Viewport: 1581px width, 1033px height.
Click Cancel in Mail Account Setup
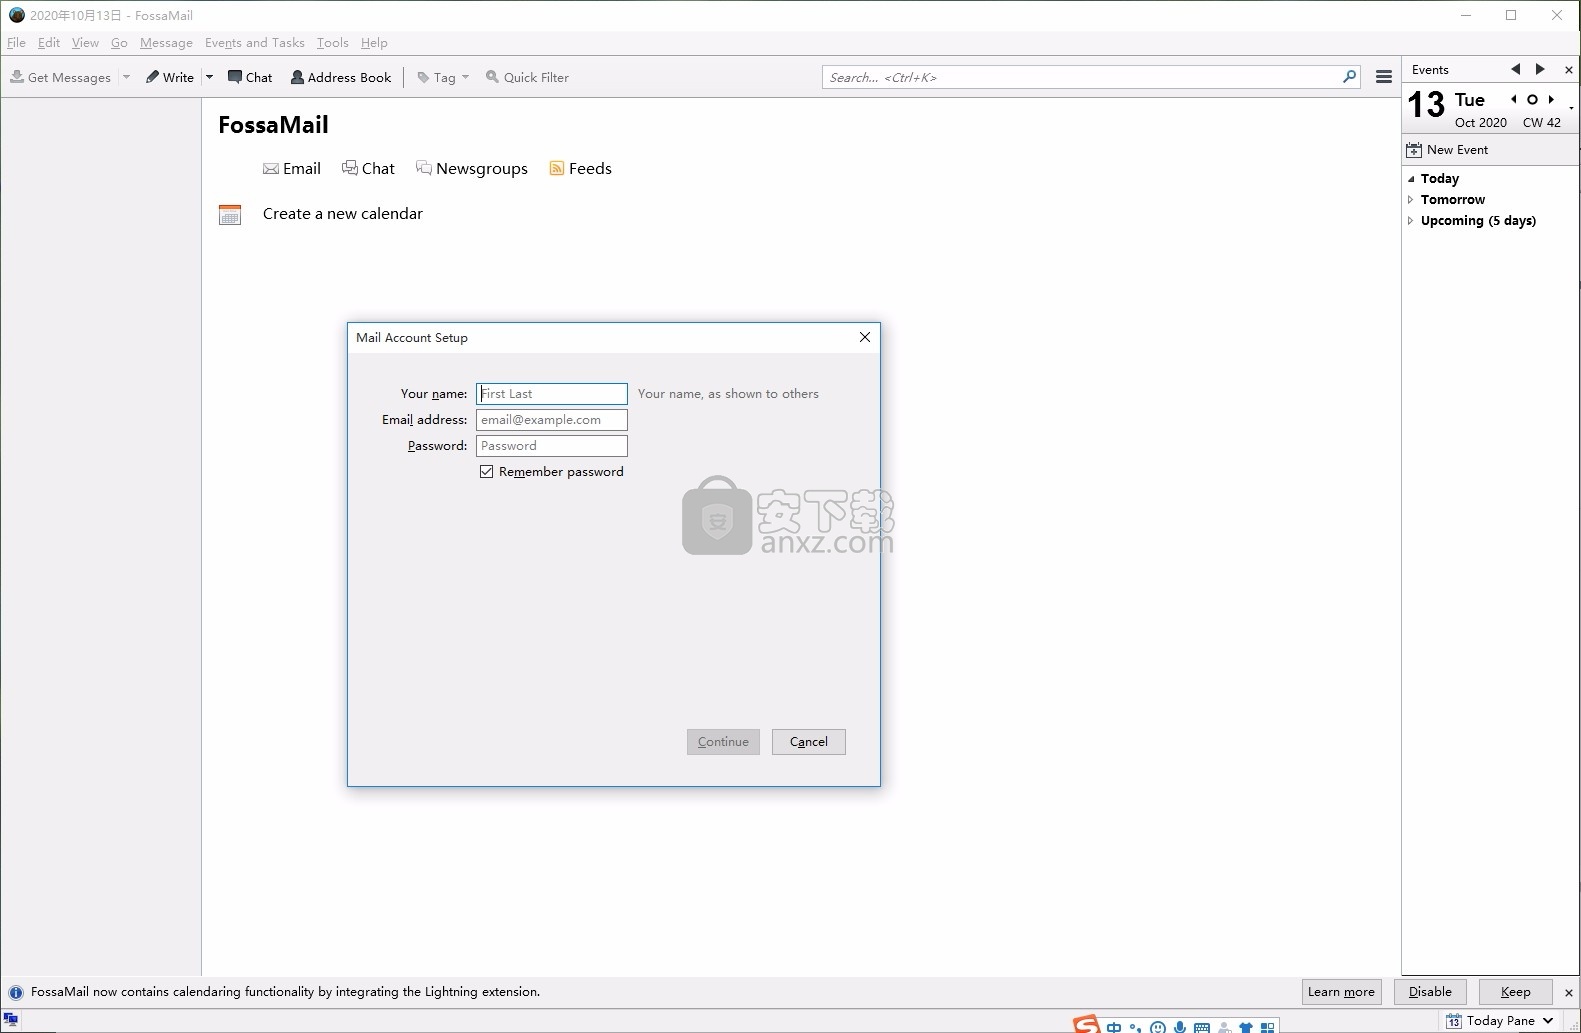[809, 742]
